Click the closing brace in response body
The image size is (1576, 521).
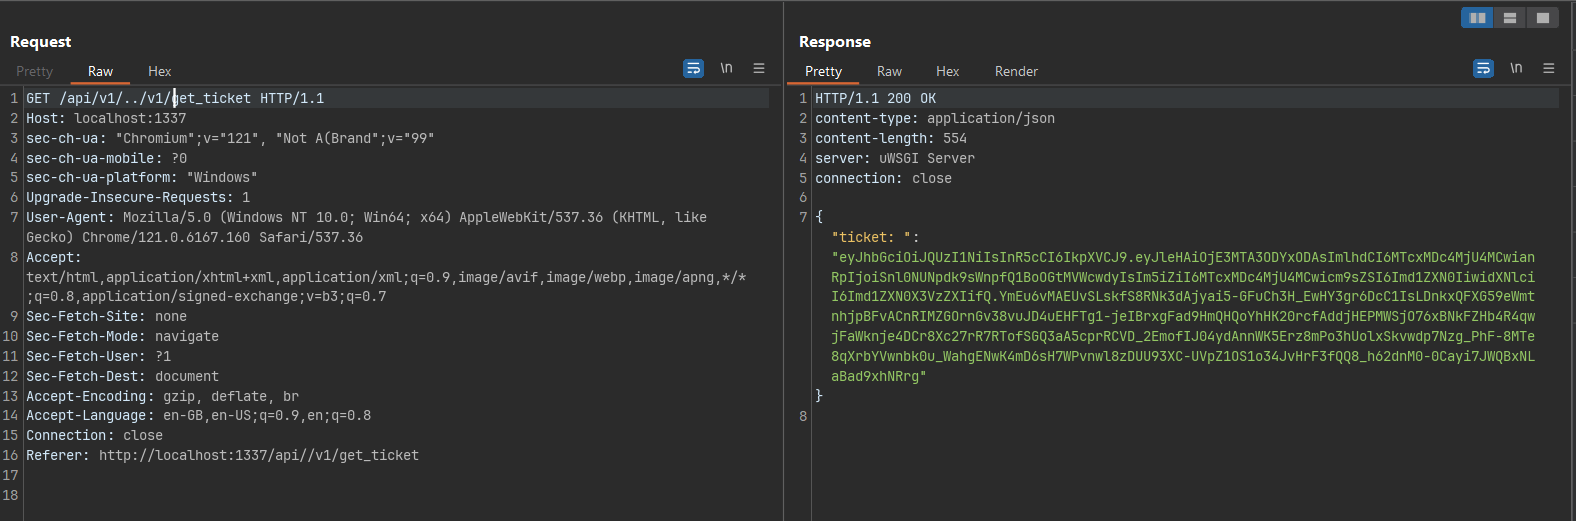coord(819,396)
